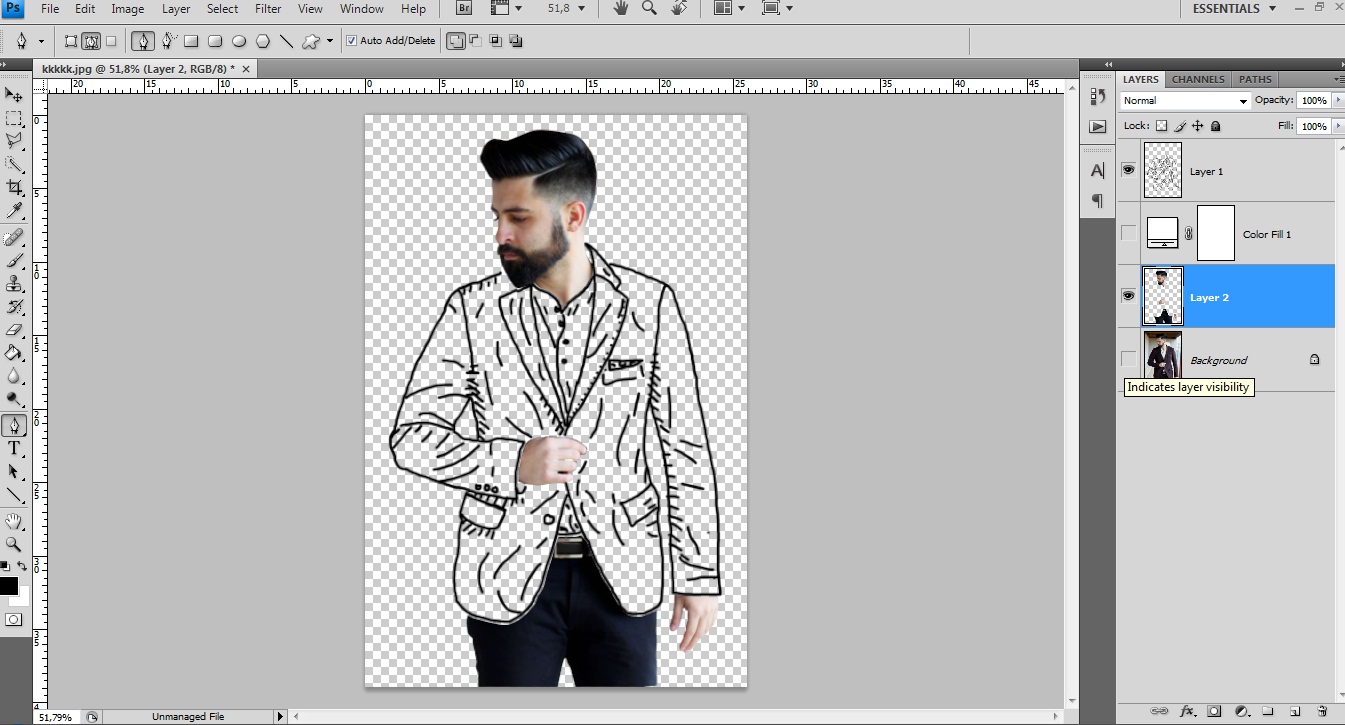Select the Pen tool in the toolbox
Image resolution: width=1345 pixels, height=725 pixels.
[x=14, y=426]
